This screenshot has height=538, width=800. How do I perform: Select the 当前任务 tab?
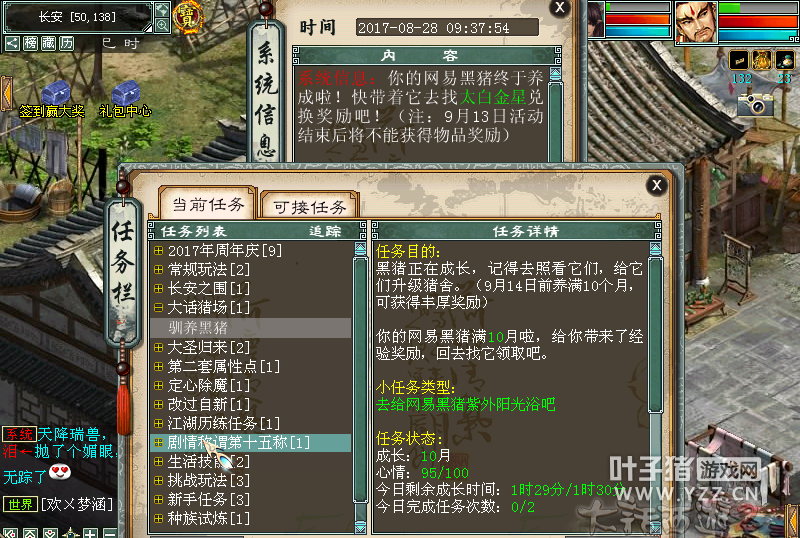click(x=208, y=204)
